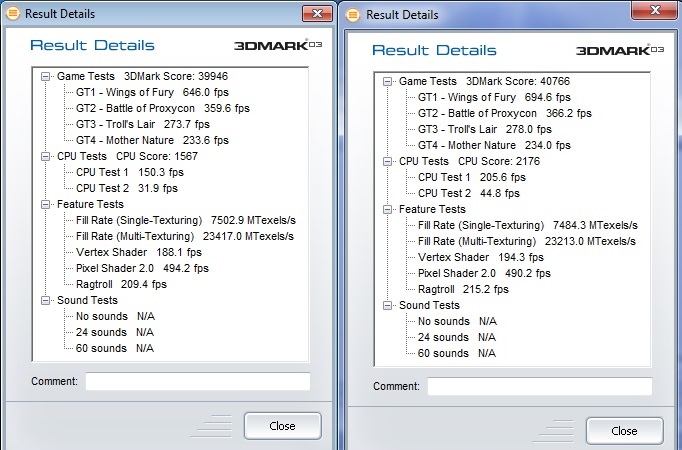Select Fill Rate Multi-Texturing 23213.0 MTexels/s row
The width and height of the screenshot is (682, 450).
(x=527, y=241)
